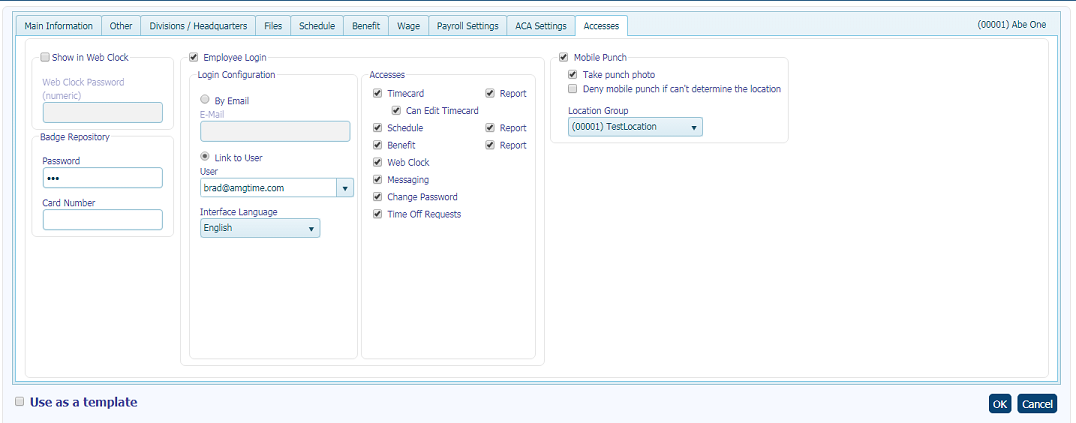The width and height of the screenshot is (1076, 423).
Task: Open the User dropdown arrow
Action: pyautogui.click(x=344, y=187)
